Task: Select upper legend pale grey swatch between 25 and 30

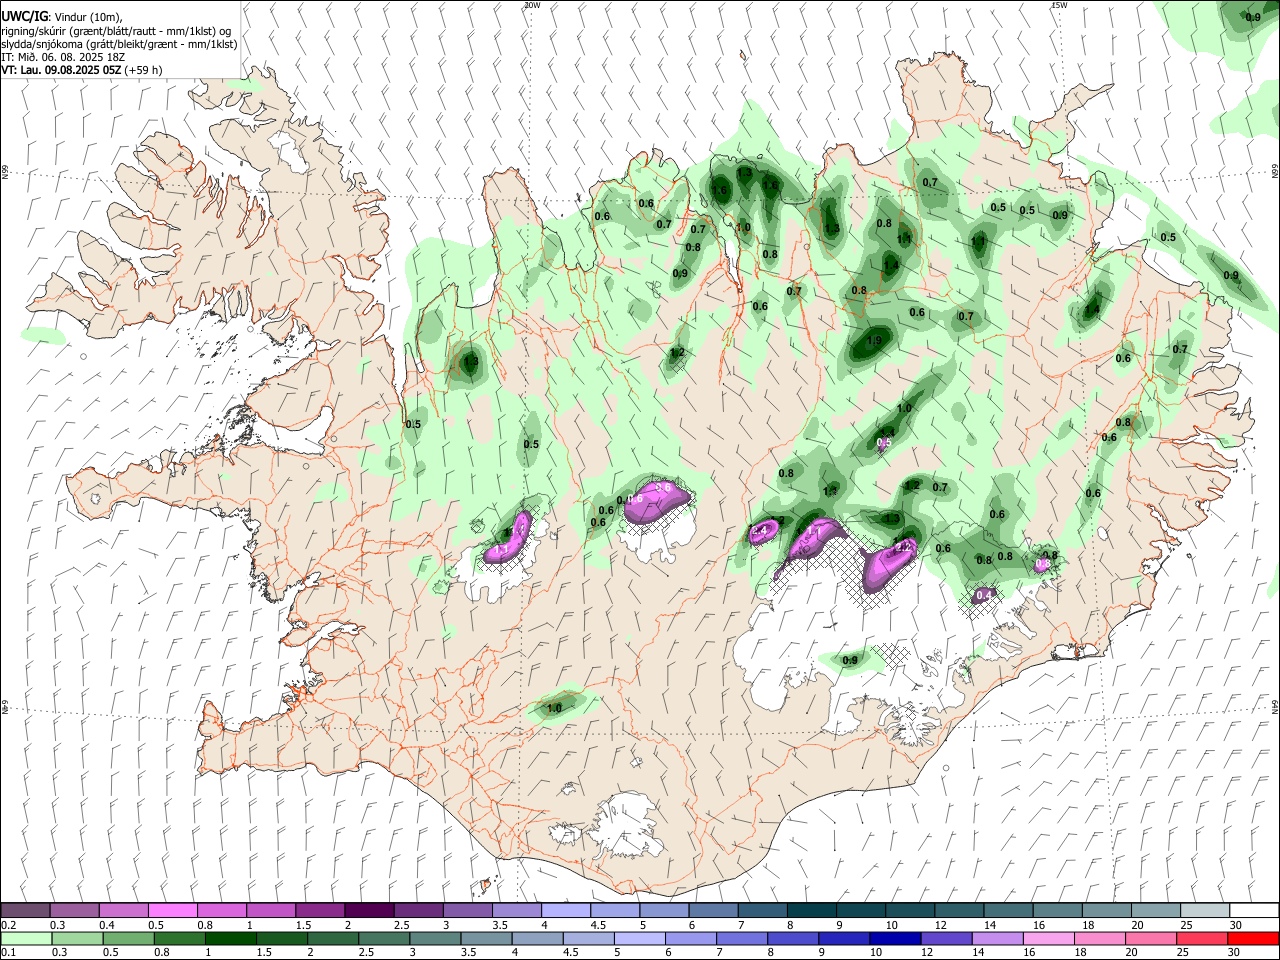Action: click(1203, 910)
